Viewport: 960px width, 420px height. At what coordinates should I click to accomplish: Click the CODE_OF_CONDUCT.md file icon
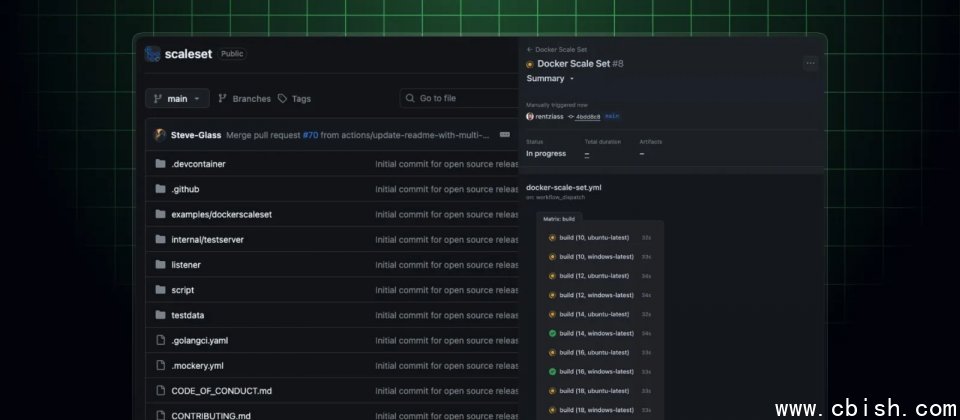[160, 390]
